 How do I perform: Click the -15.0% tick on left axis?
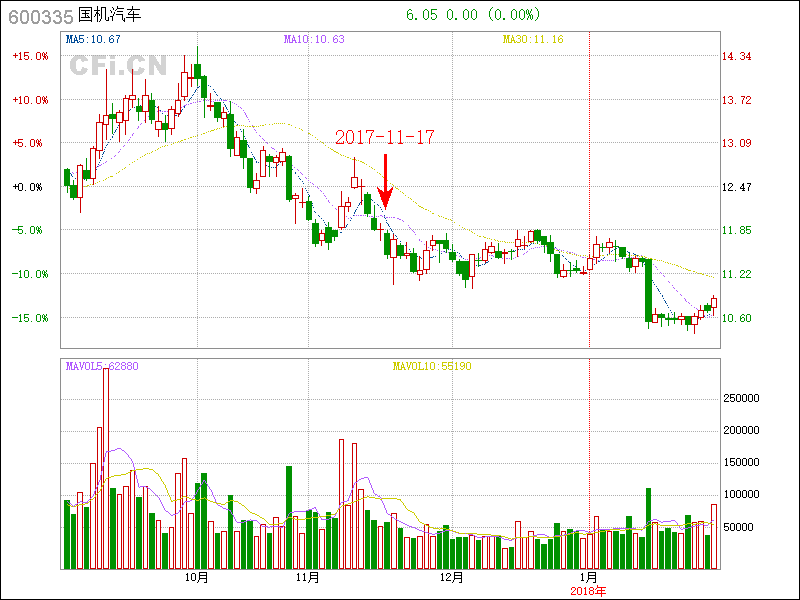point(30,318)
